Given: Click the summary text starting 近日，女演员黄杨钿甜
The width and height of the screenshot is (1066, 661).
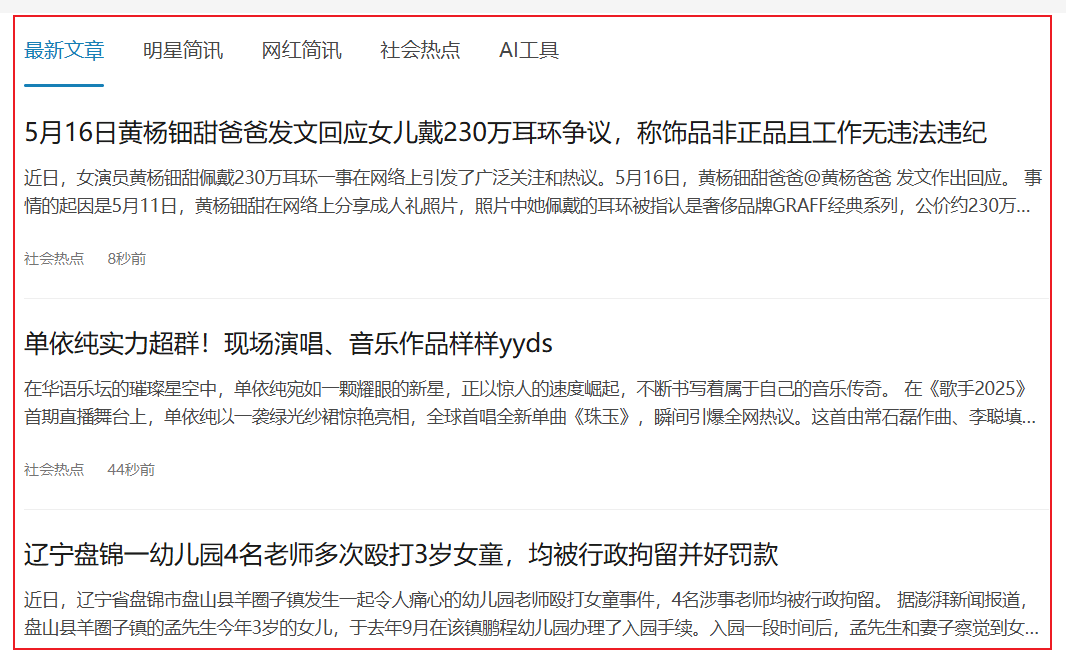Looking at the screenshot, I should (532, 192).
